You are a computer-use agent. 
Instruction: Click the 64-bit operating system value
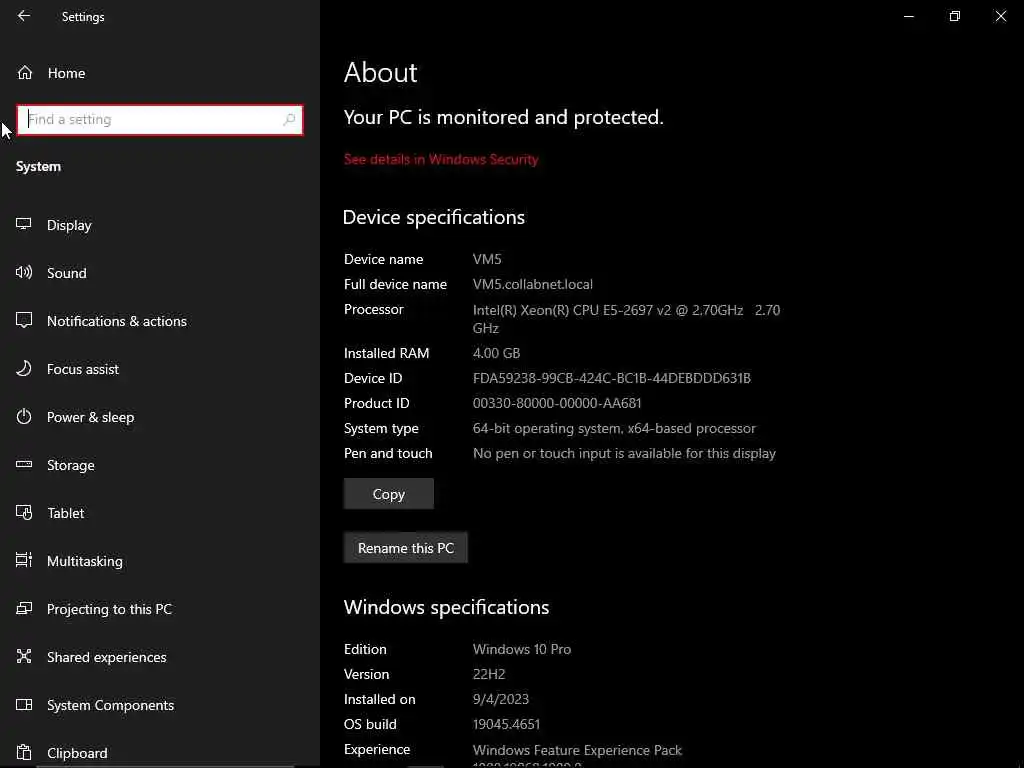(614, 428)
